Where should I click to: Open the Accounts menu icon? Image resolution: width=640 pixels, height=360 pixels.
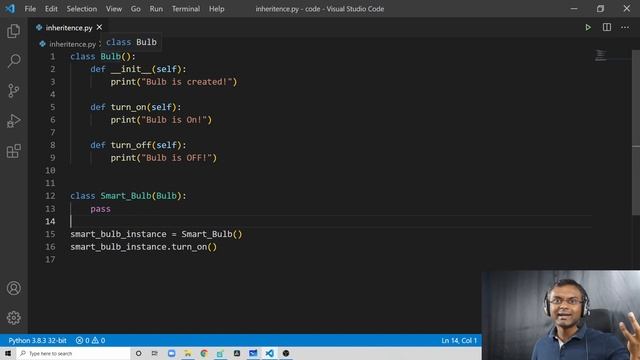pos(13,288)
